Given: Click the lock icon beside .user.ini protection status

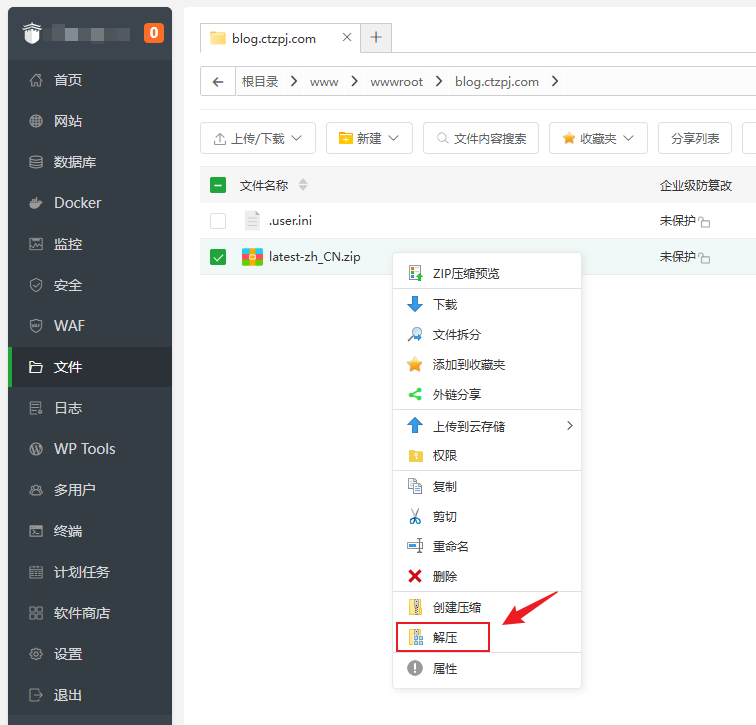Looking at the screenshot, I should coord(704,222).
